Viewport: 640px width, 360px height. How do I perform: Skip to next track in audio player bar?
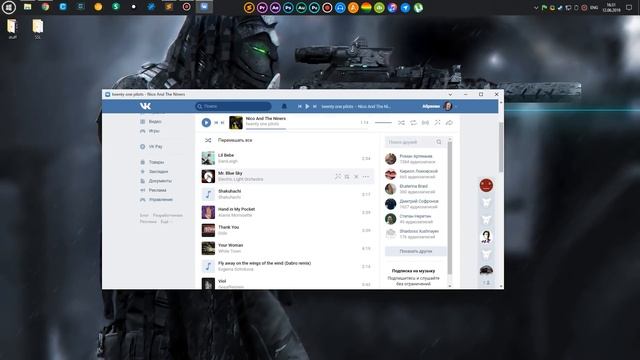click(x=222, y=122)
